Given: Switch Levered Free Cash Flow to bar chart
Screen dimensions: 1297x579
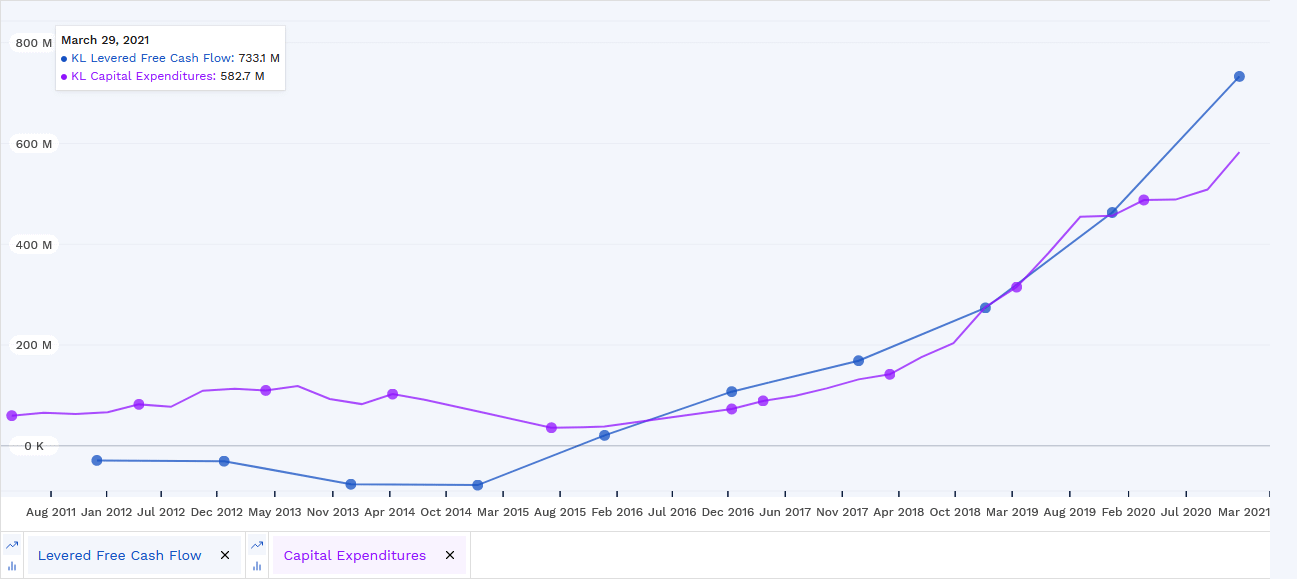Looking at the screenshot, I should point(12,566).
